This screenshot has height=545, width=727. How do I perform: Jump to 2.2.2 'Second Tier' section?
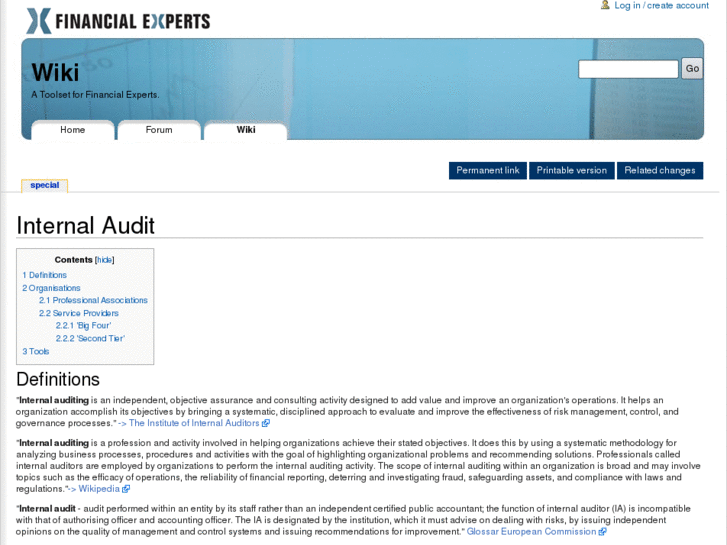90,339
